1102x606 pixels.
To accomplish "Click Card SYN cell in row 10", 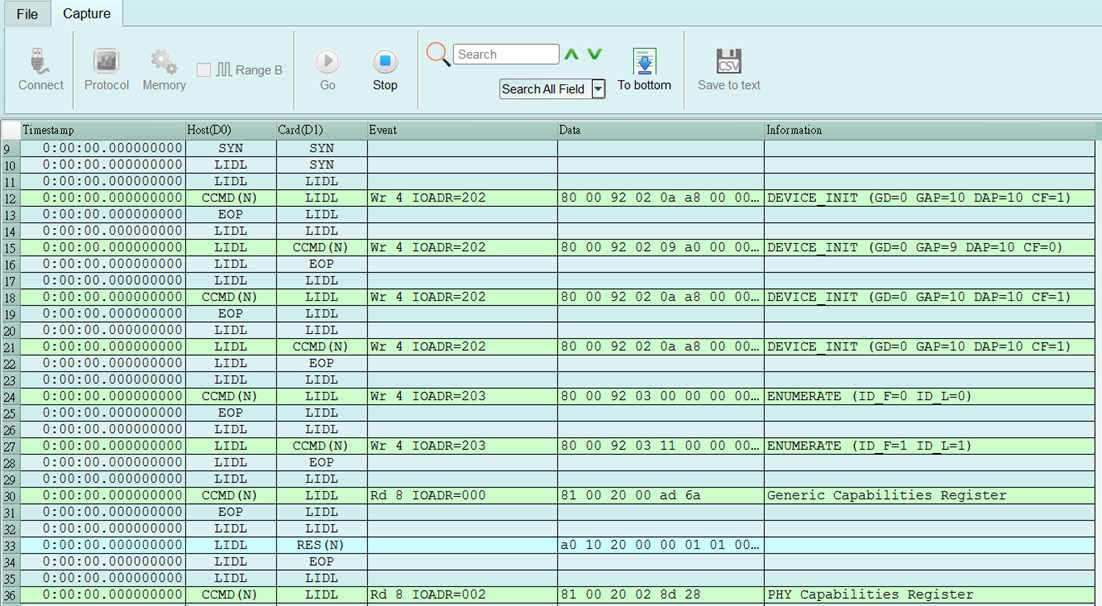I will [x=322, y=165].
